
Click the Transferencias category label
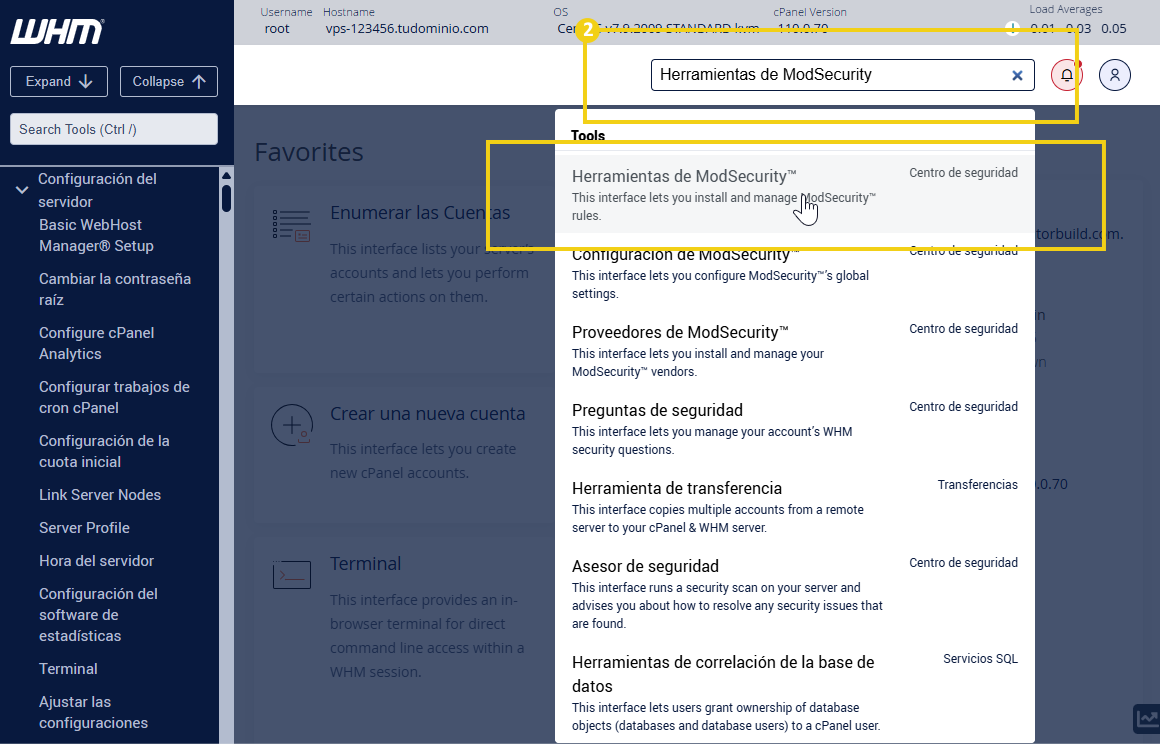click(977, 484)
